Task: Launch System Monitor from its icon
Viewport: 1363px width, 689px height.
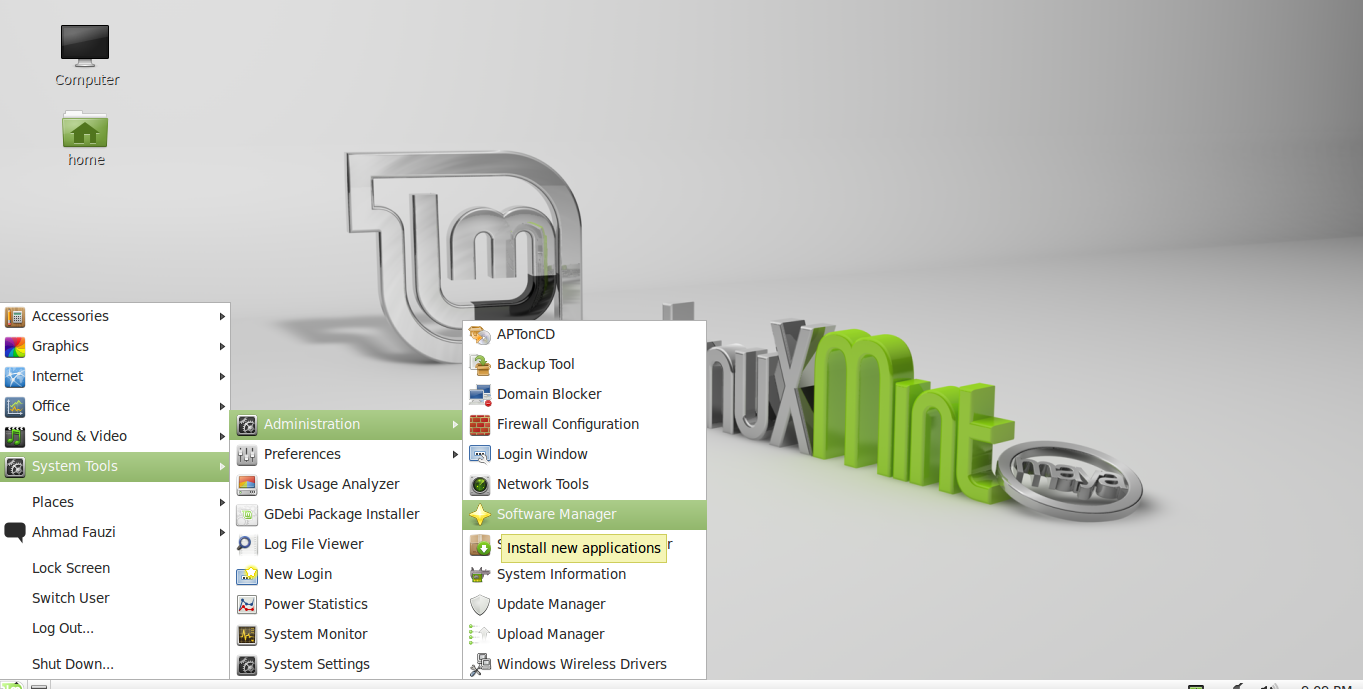Action: coord(247,634)
